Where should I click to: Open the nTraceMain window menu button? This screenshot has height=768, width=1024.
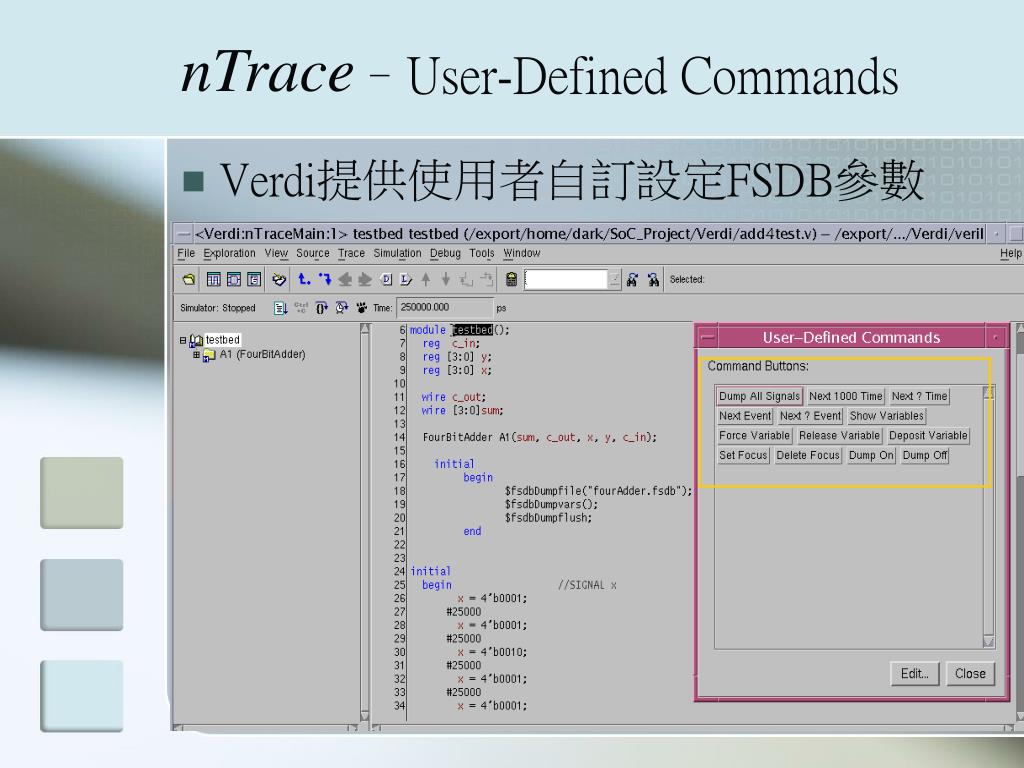tap(184, 234)
